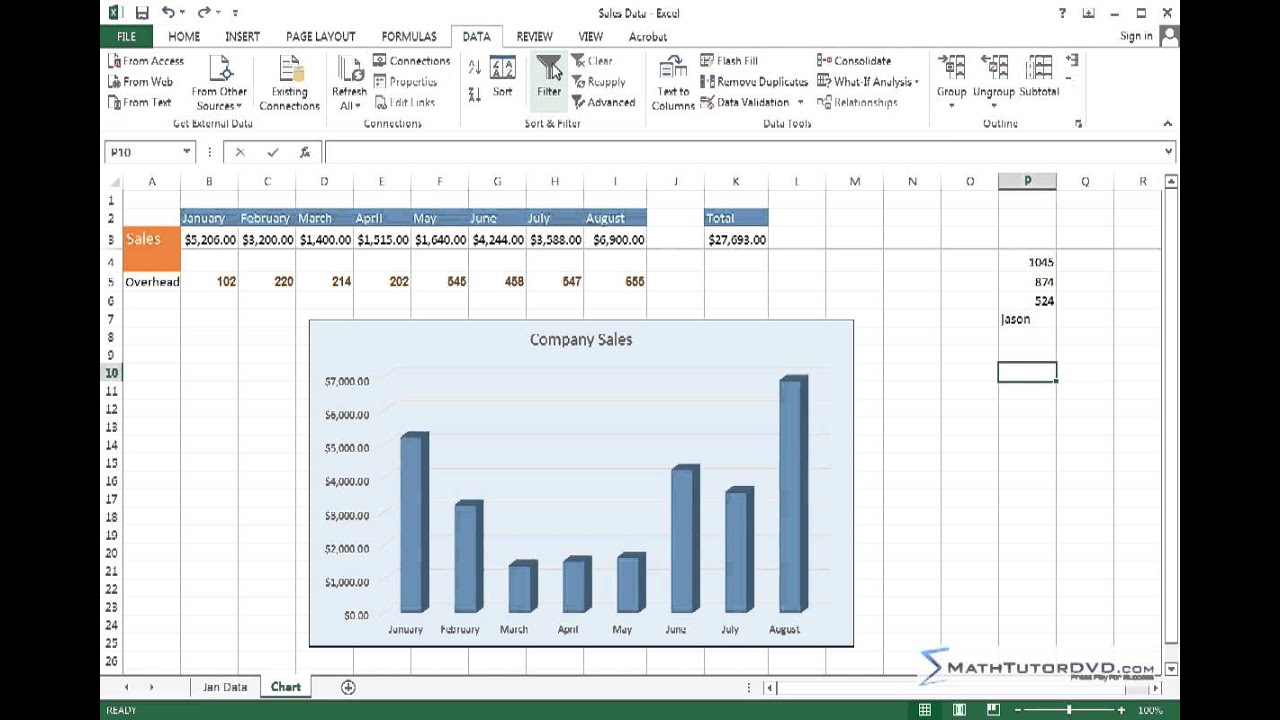Switch to Normal view
This screenshot has height=720, width=1280.
tap(925, 710)
